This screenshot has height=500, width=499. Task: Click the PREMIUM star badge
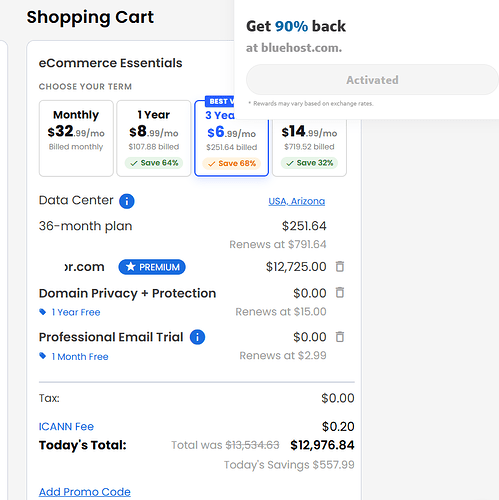tap(152, 267)
